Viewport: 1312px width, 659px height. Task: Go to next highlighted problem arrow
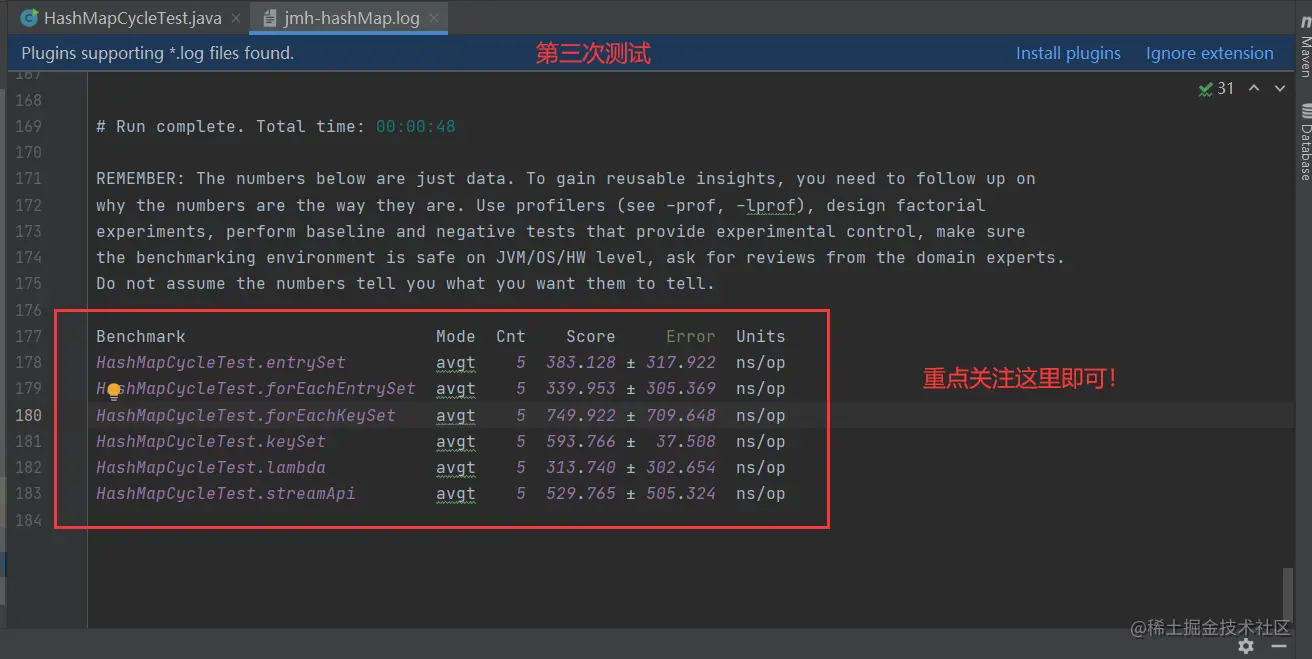click(x=1280, y=89)
